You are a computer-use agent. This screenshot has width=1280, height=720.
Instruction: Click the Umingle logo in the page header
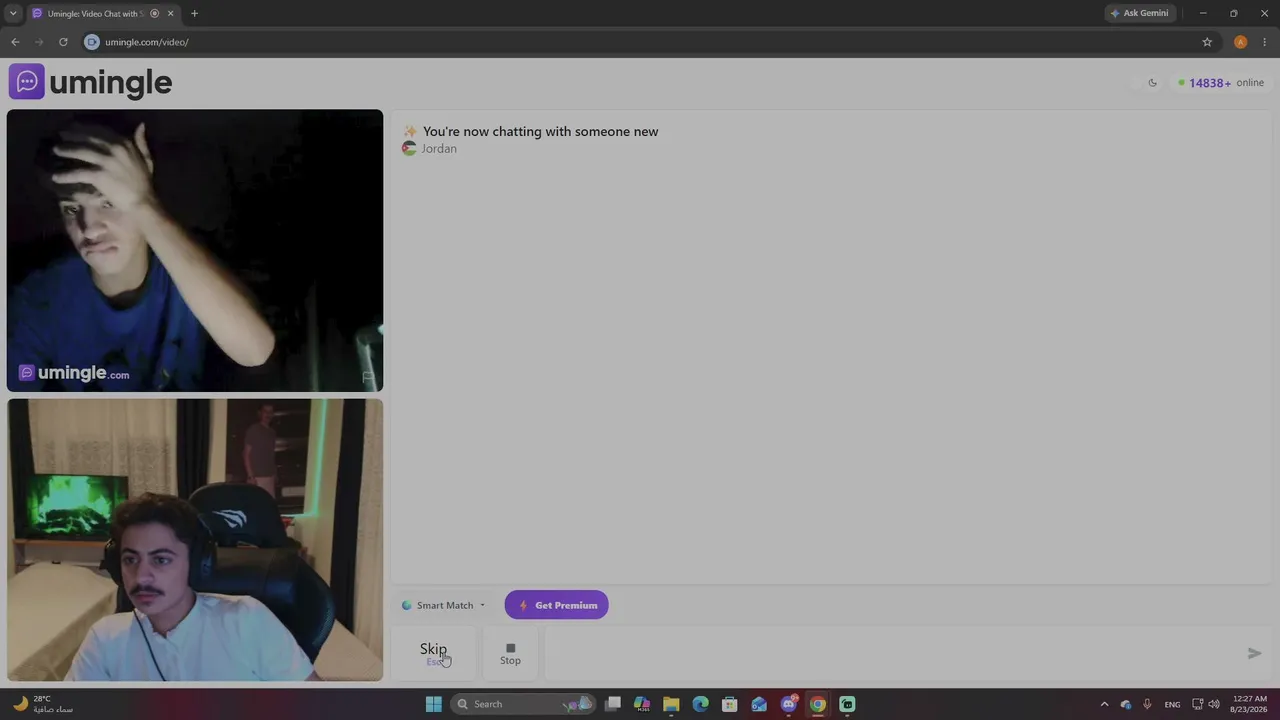coord(90,82)
